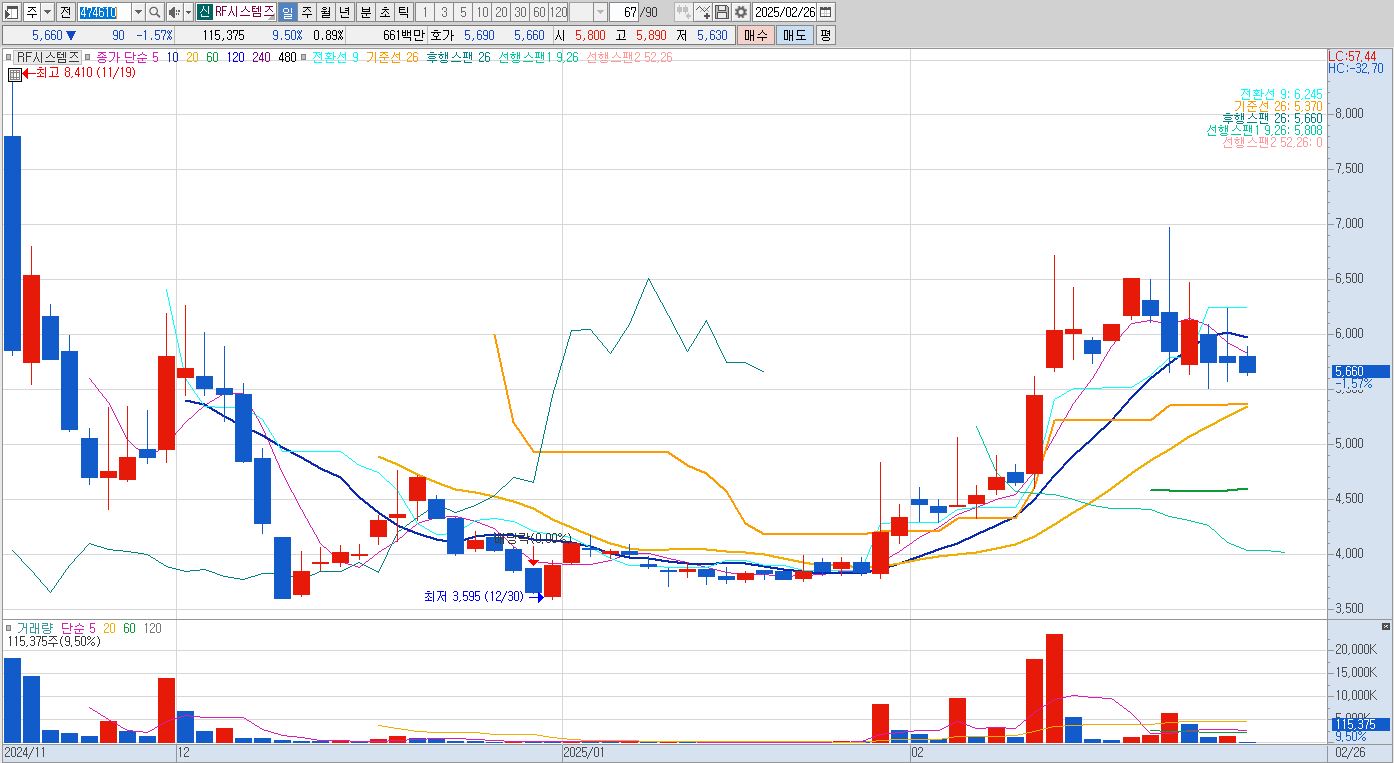Switch to the tick (틱) chart period

pos(403,12)
